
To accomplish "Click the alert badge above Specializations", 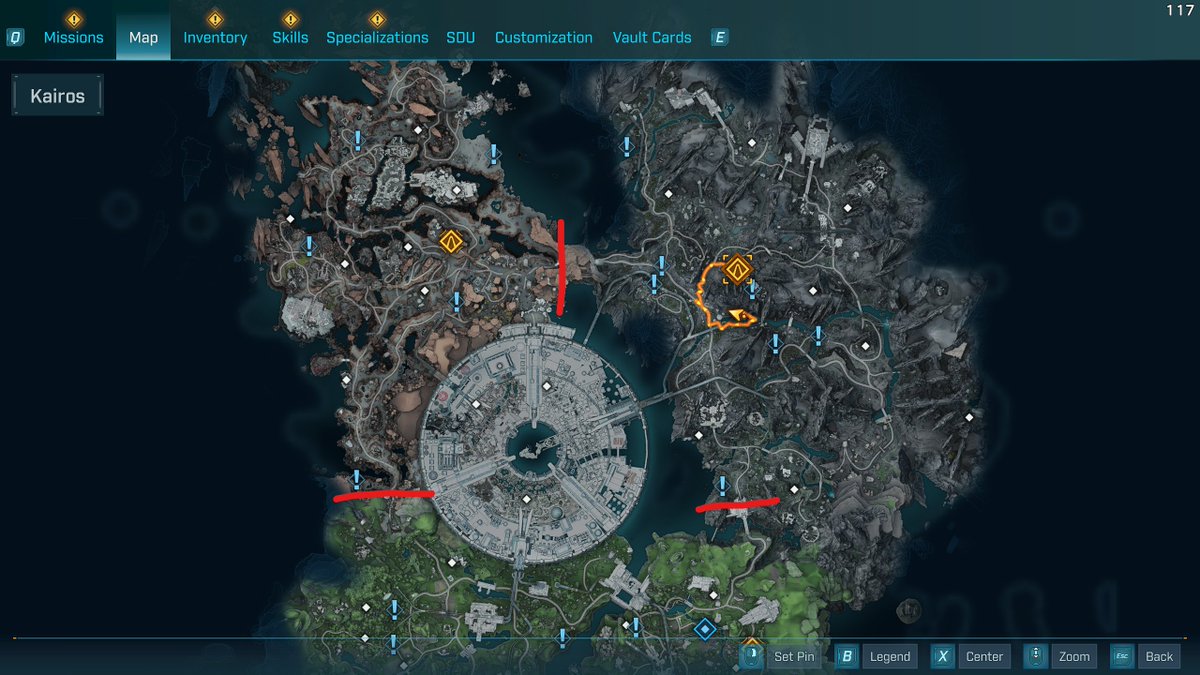I will pyautogui.click(x=376, y=18).
